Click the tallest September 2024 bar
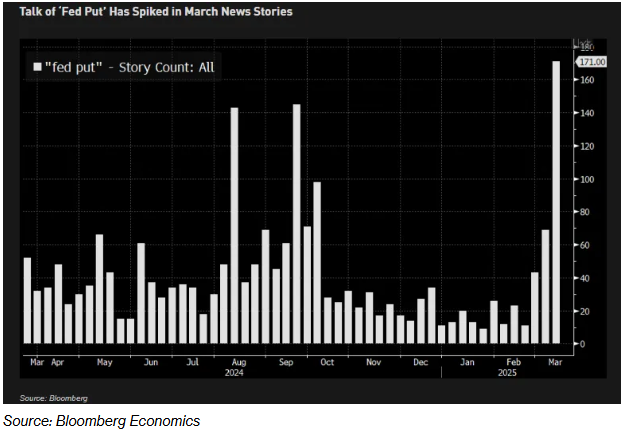 297,223
